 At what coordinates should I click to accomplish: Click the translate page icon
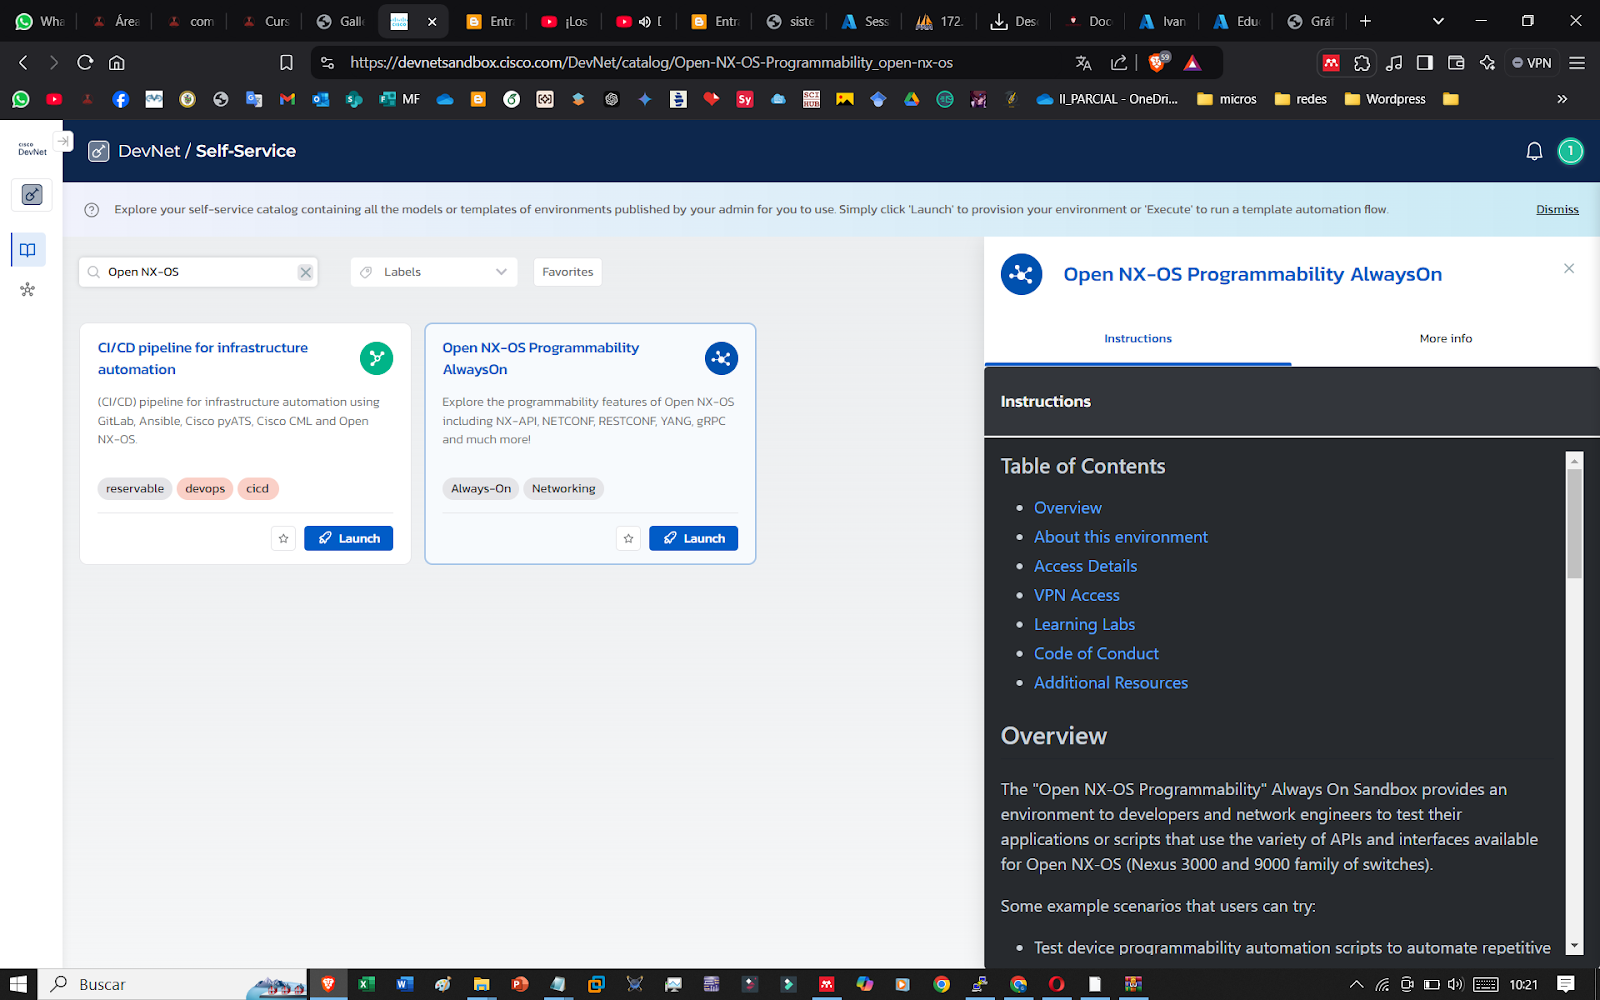click(x=1083, y=62)
